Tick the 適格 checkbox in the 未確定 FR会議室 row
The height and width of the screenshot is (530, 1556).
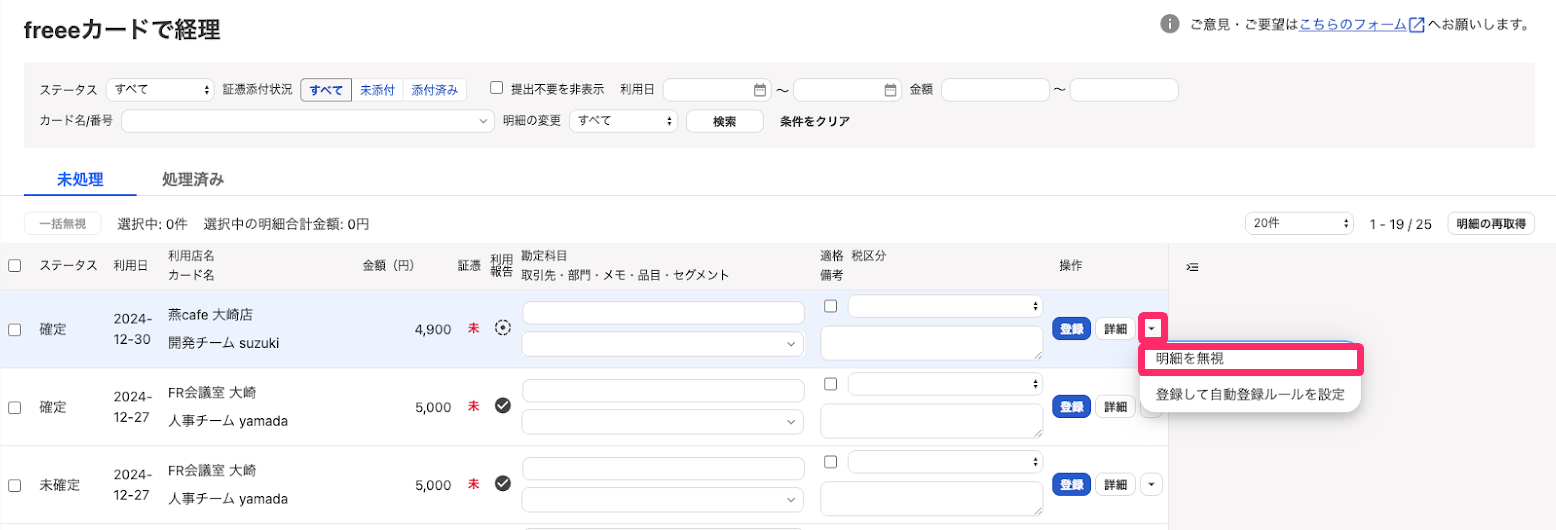[x=830, y=462]
